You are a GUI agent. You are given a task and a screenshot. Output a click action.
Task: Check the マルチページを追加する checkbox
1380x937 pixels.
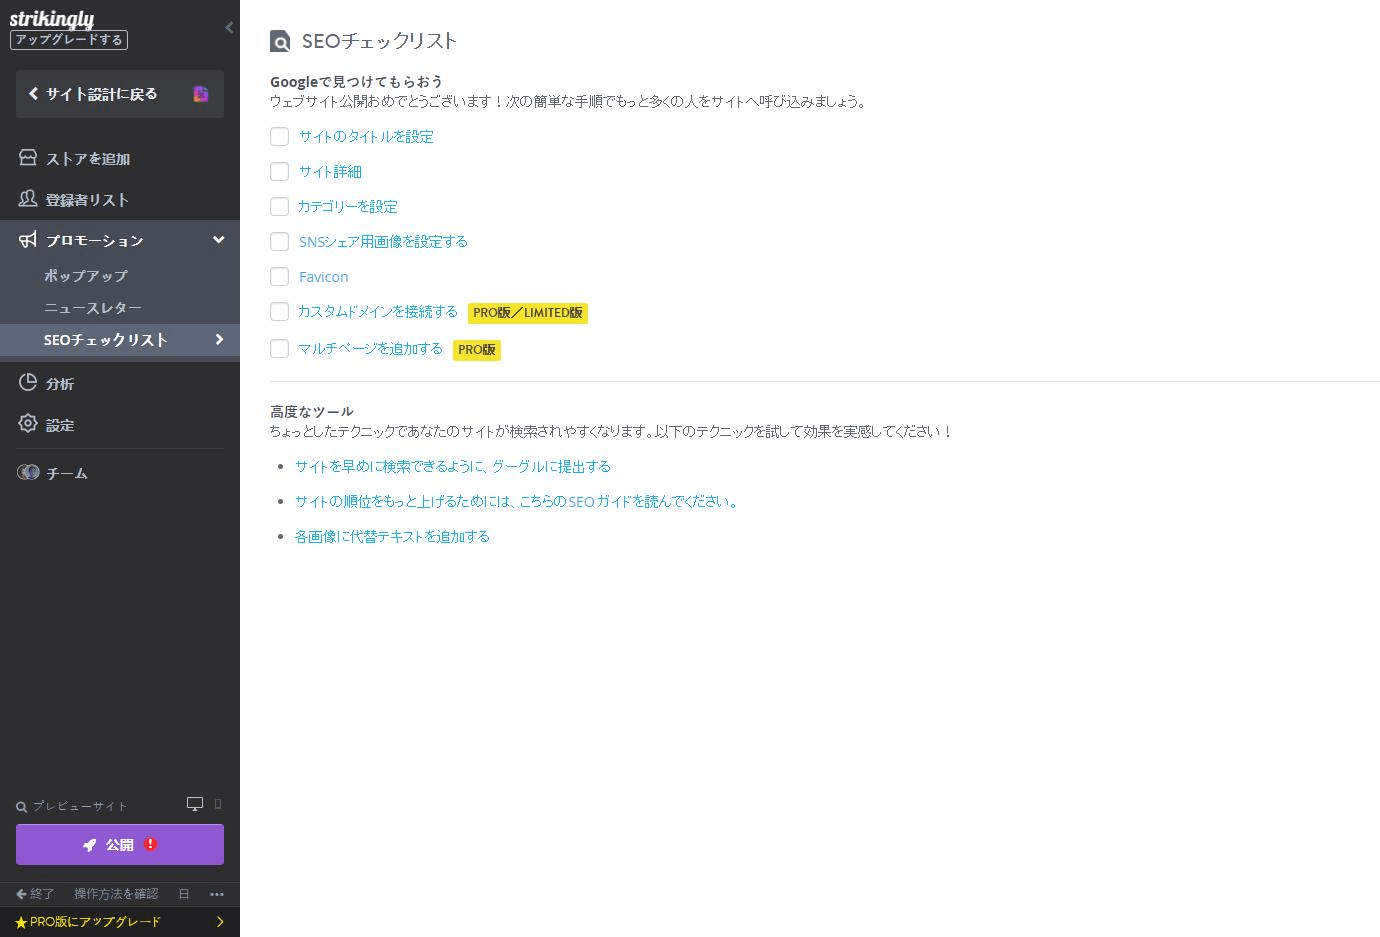click(279, 348)
